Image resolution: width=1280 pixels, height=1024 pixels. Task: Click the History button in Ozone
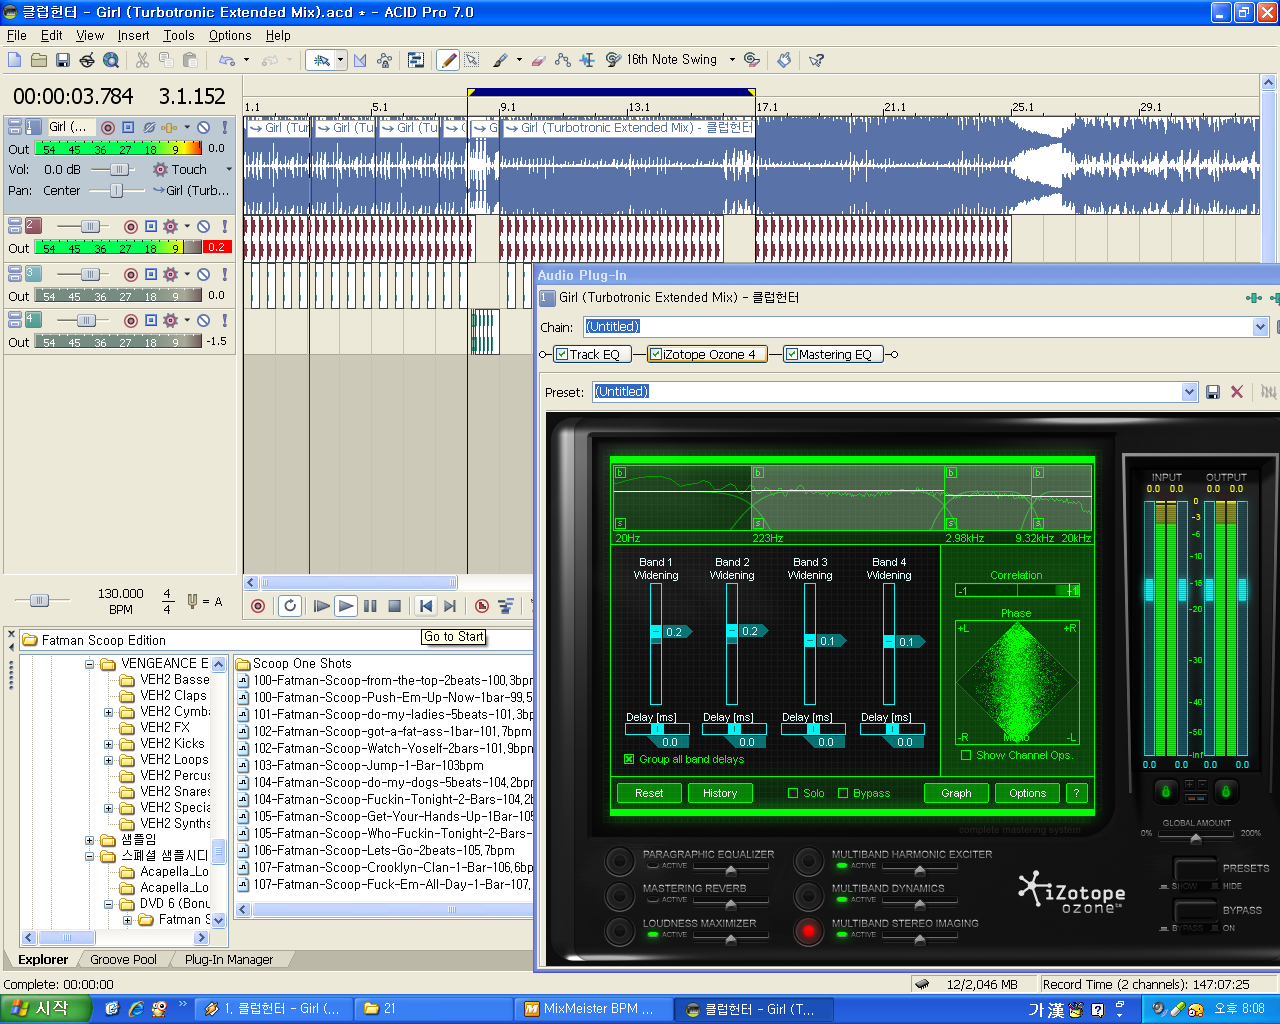tap(720, 793)
